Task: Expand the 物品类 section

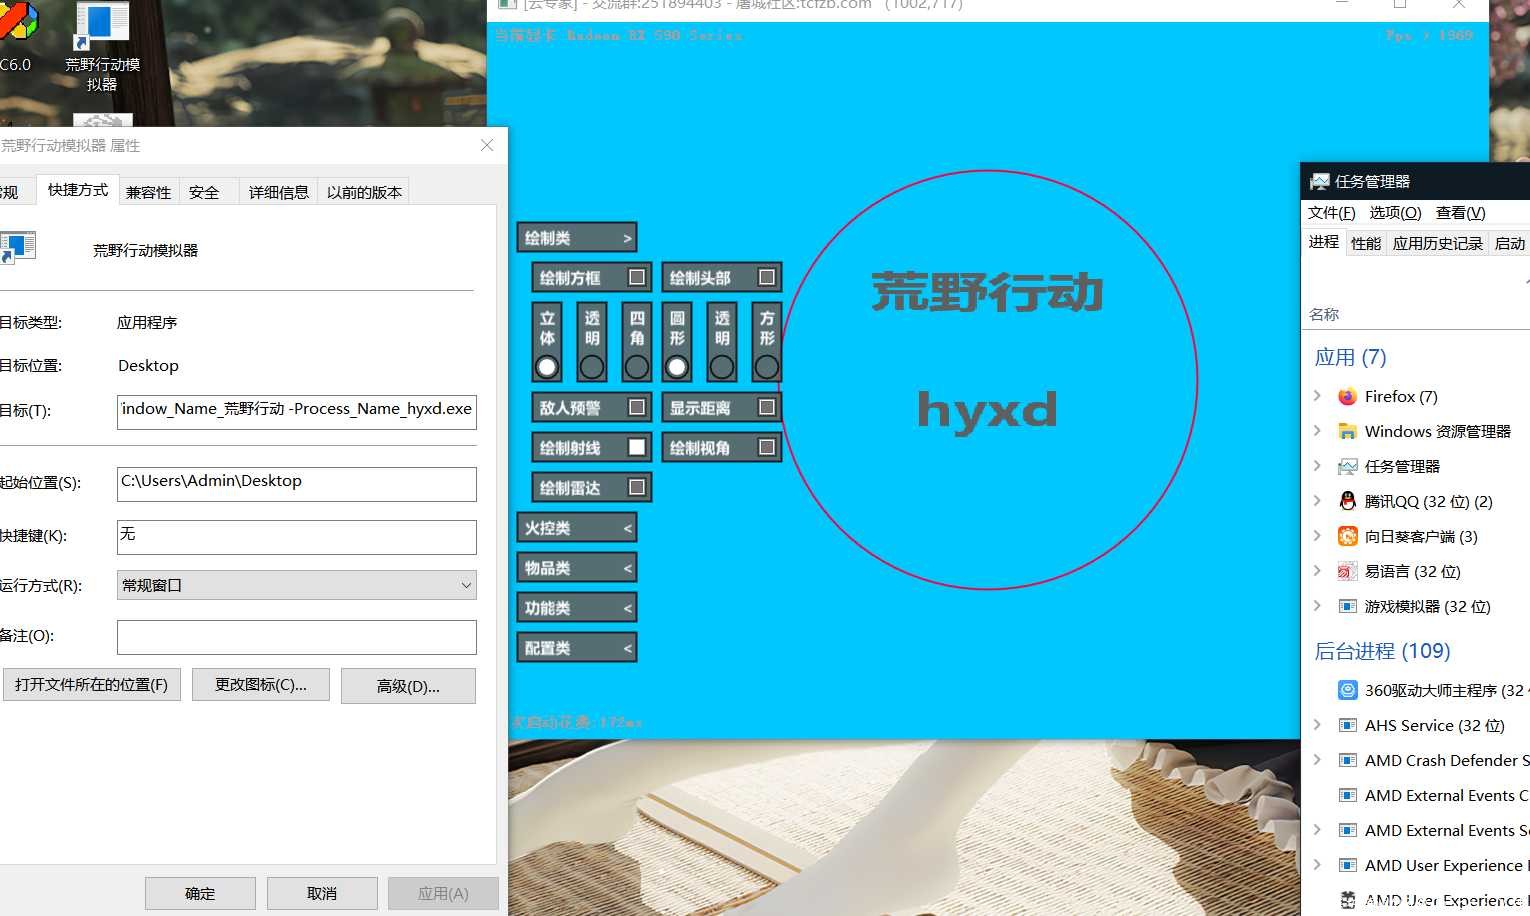Action: tap(577, 568)
